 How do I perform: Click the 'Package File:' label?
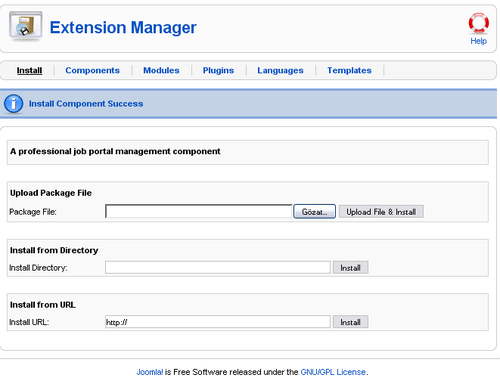click(x=33, y=212)
